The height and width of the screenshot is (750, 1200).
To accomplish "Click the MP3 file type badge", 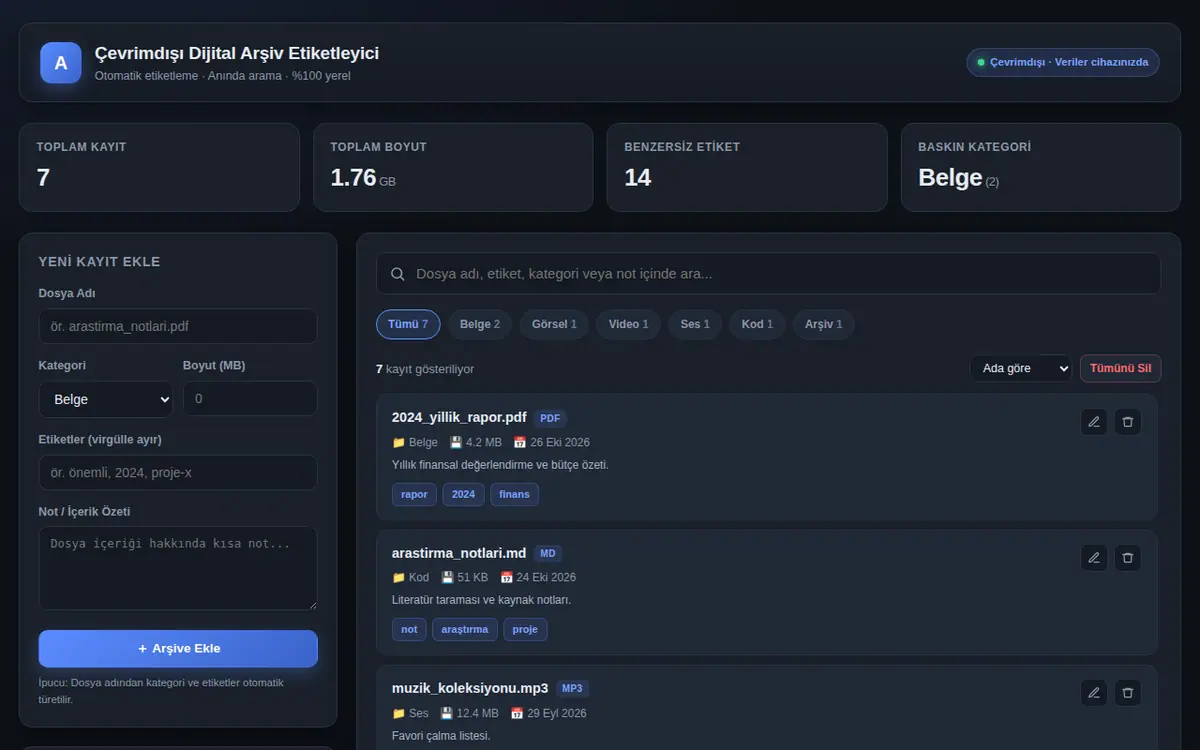I will pyautogui.click(x=572, y=688).
